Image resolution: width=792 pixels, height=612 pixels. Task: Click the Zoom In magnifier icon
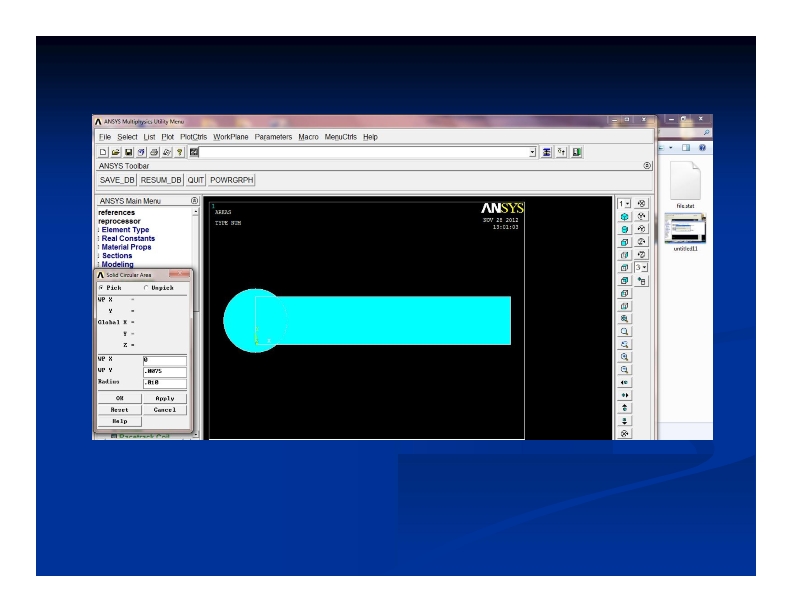click(625, 356)
